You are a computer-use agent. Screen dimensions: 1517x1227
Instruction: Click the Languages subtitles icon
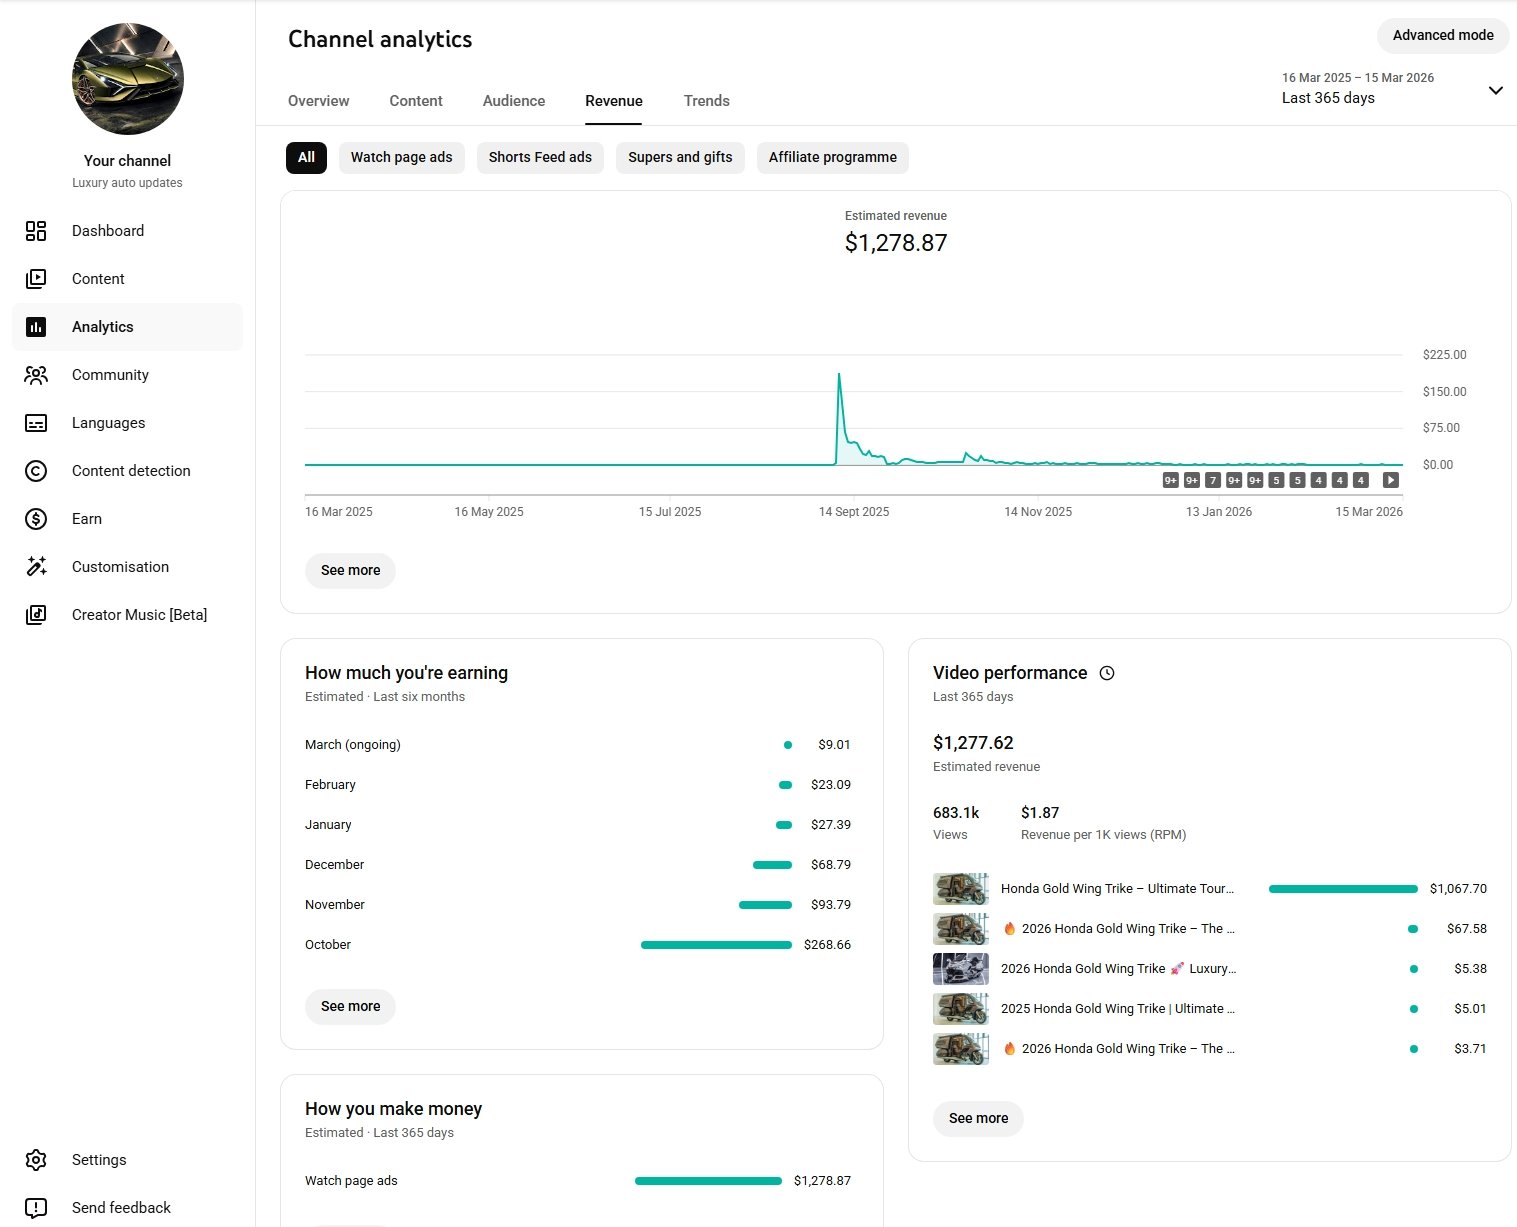pyautogui.click(x=36, y=423)
